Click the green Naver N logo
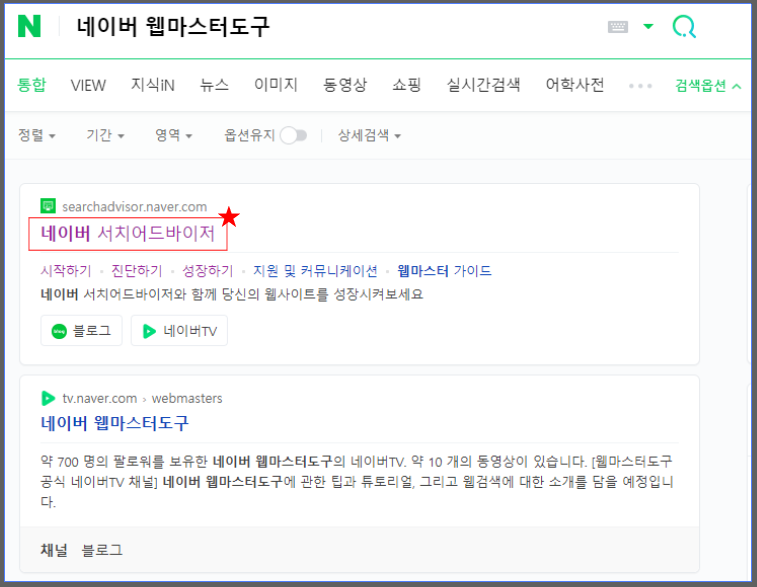 click(x=29, y=26)
